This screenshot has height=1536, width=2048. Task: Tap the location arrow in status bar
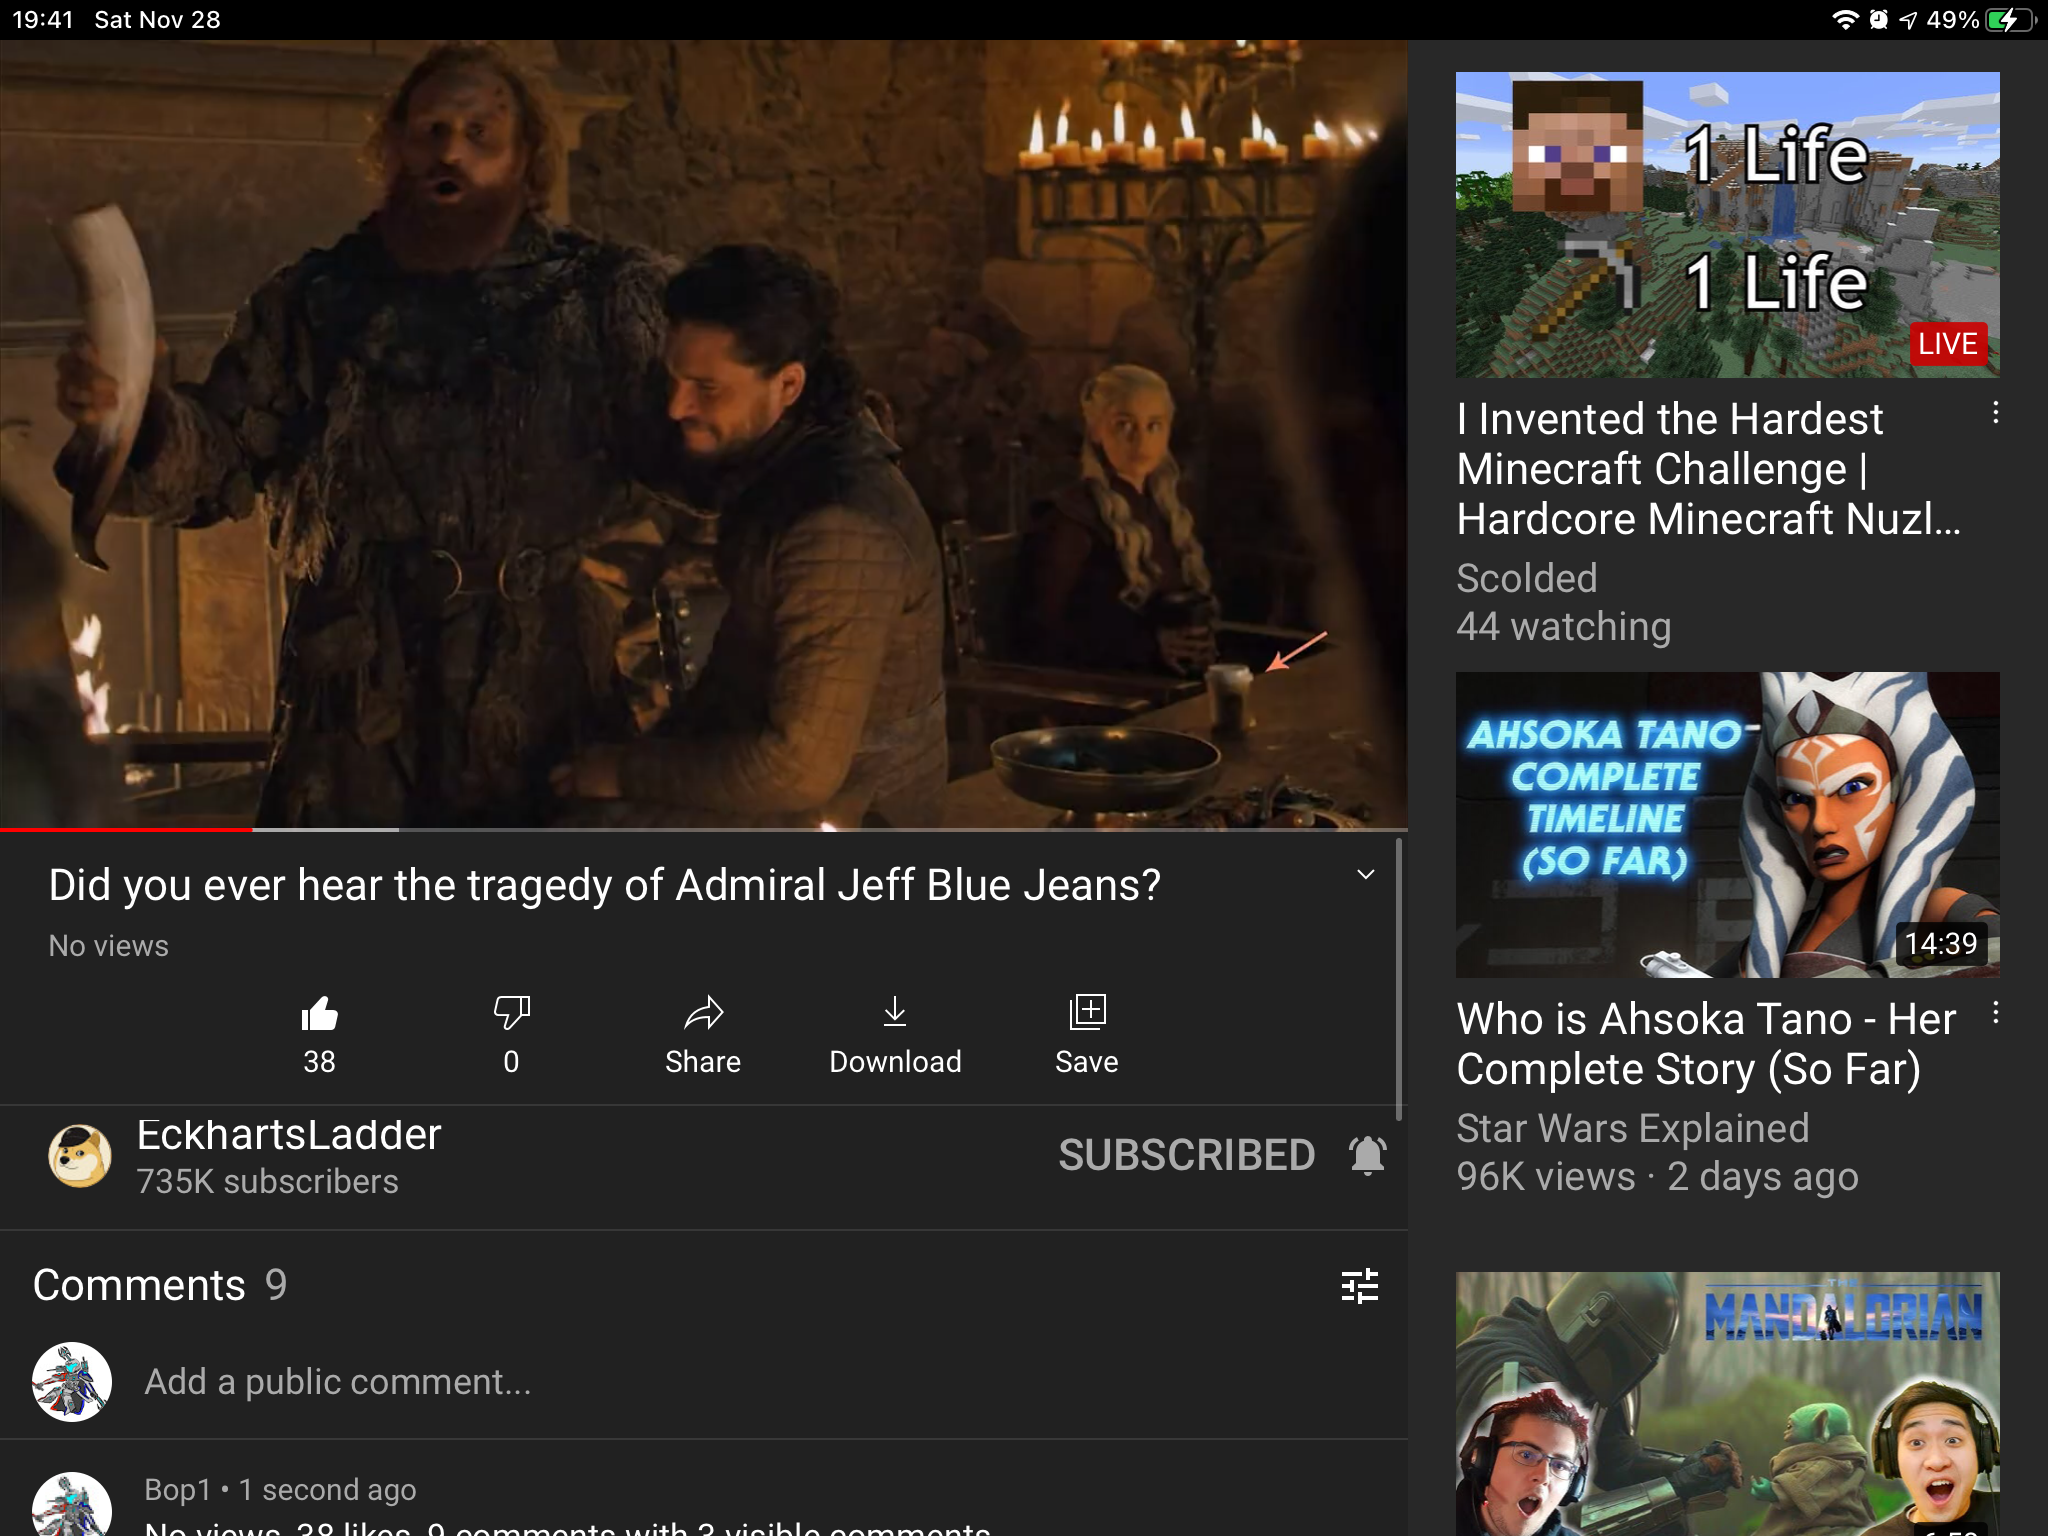point(1908,20)
